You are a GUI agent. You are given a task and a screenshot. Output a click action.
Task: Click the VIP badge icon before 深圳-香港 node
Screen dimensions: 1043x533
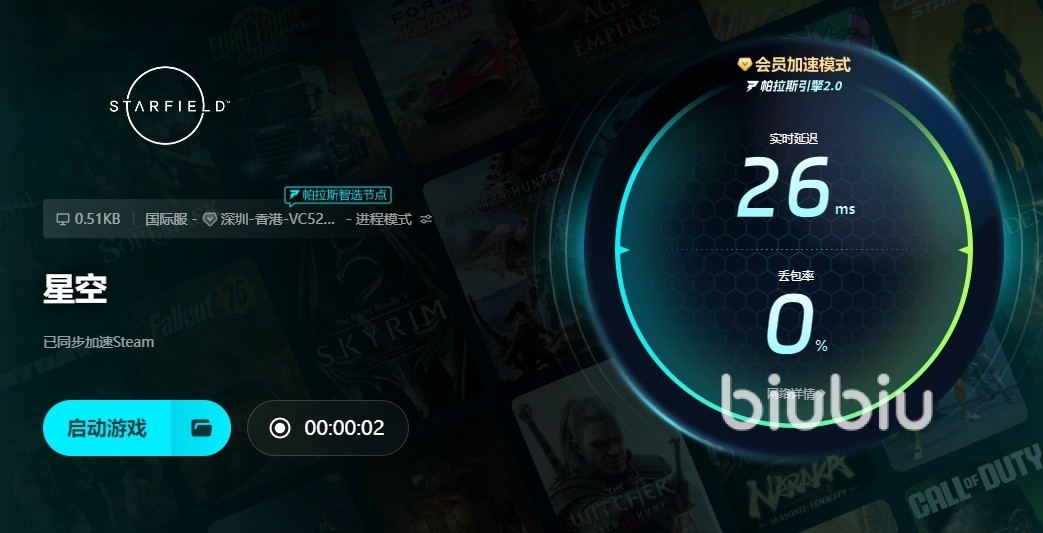click(x=210, y=219)
